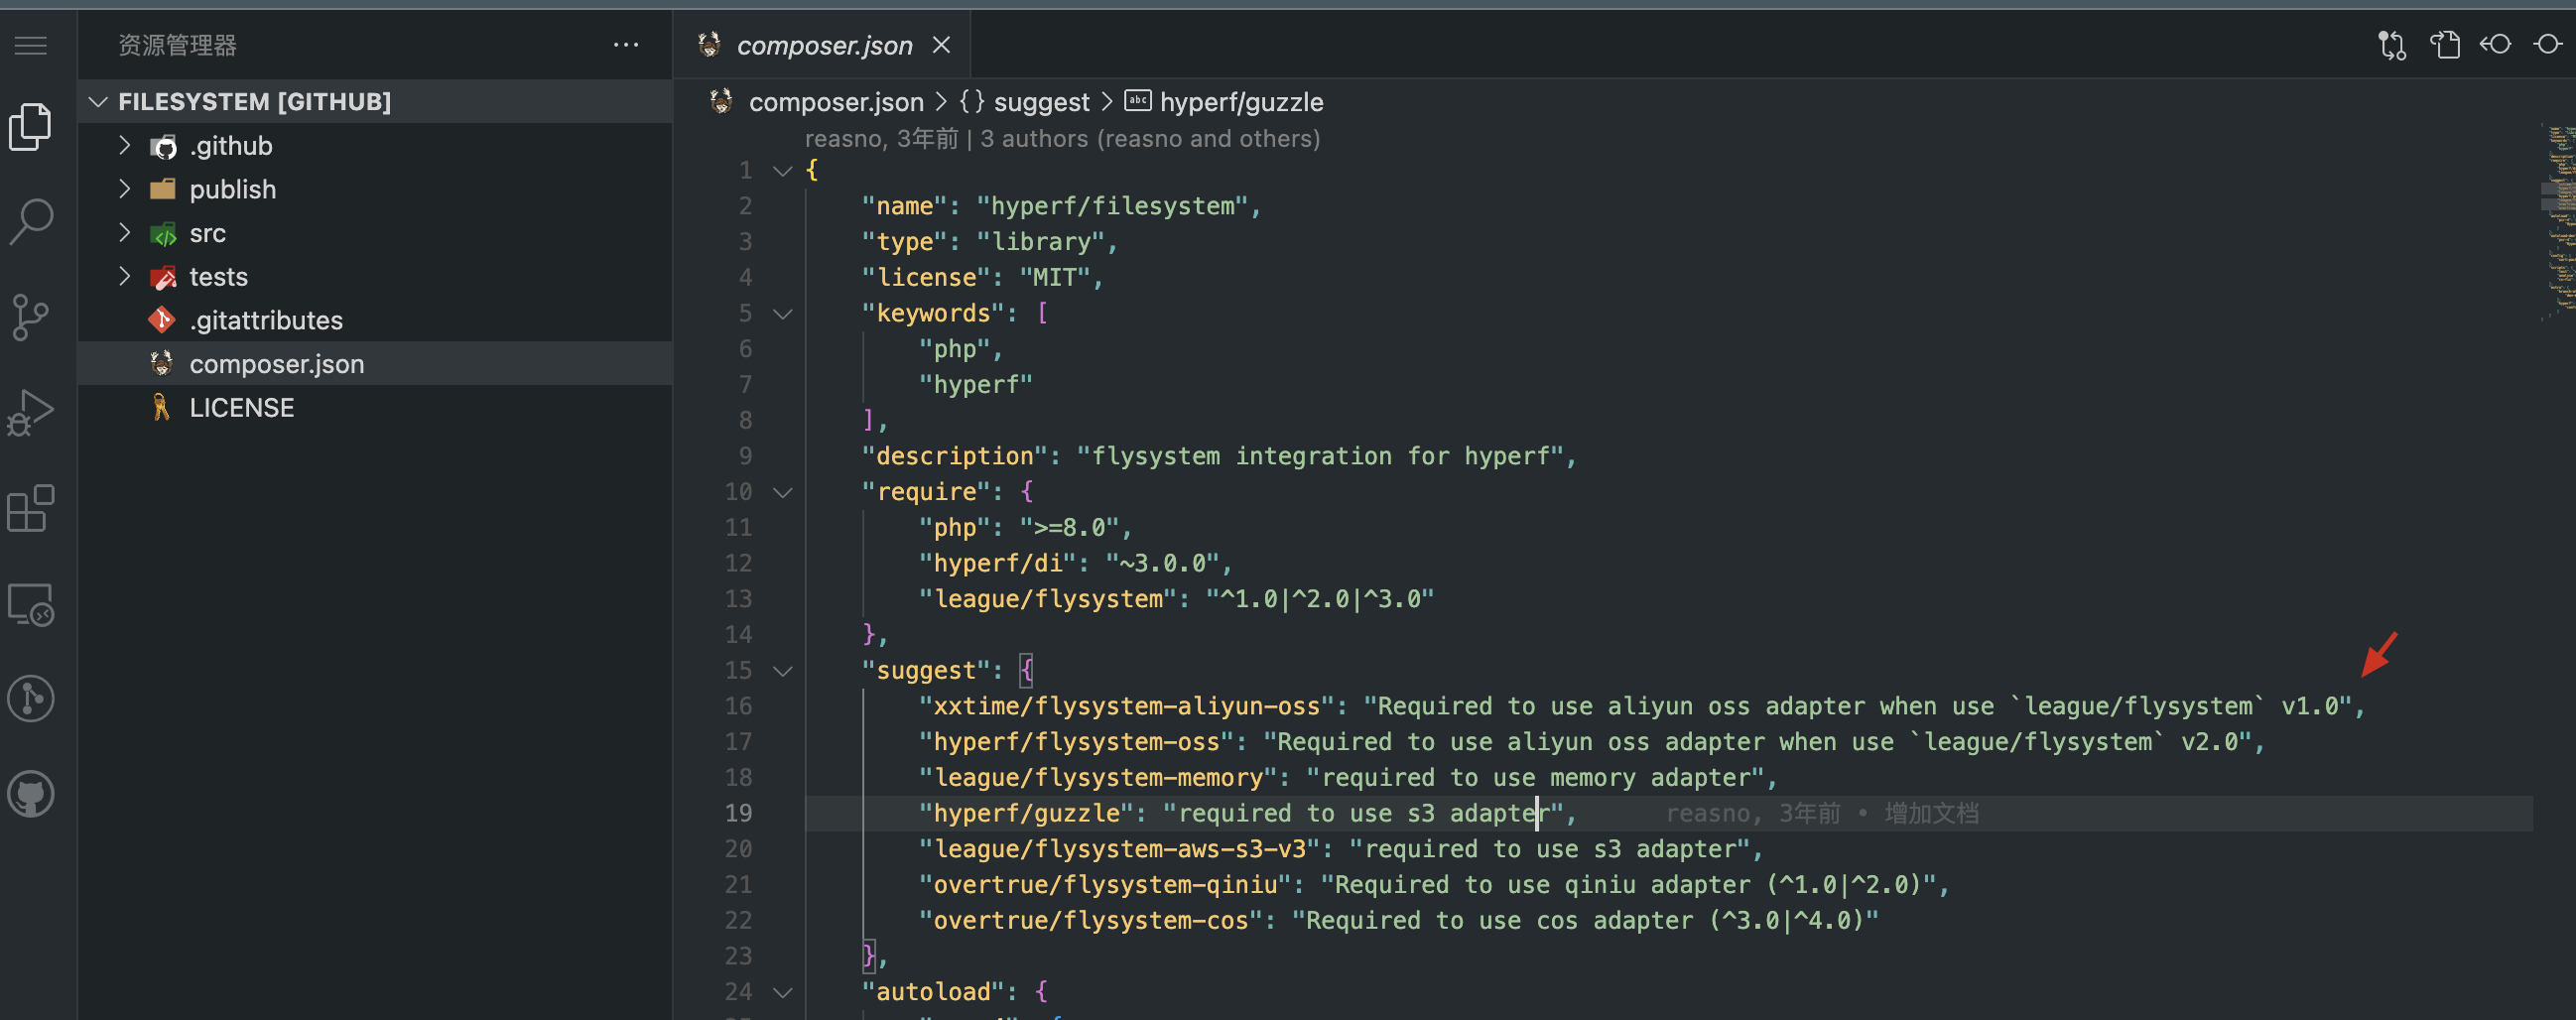Open the hamburger menu at top left
The image size is (2576, 1020).
(x=31, y=45)
